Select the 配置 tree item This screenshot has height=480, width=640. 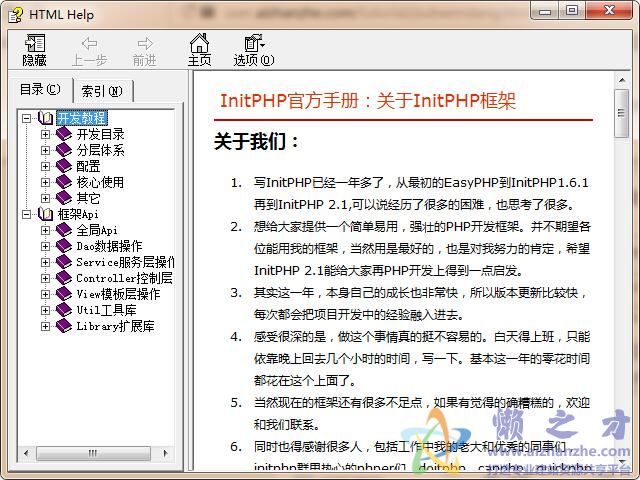click(x=88, y=166)
